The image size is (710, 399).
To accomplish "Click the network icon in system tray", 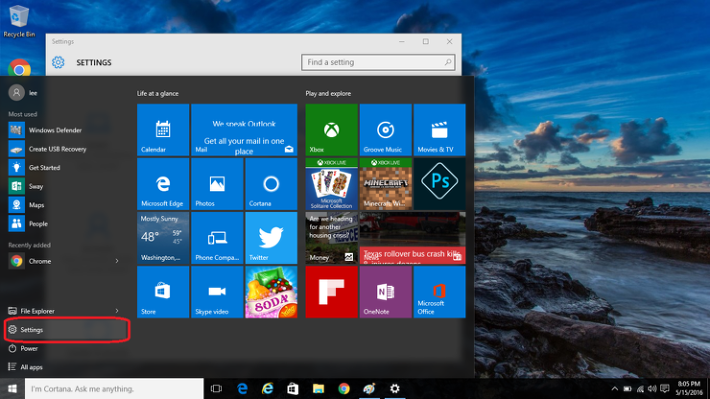I will (640, 389).
